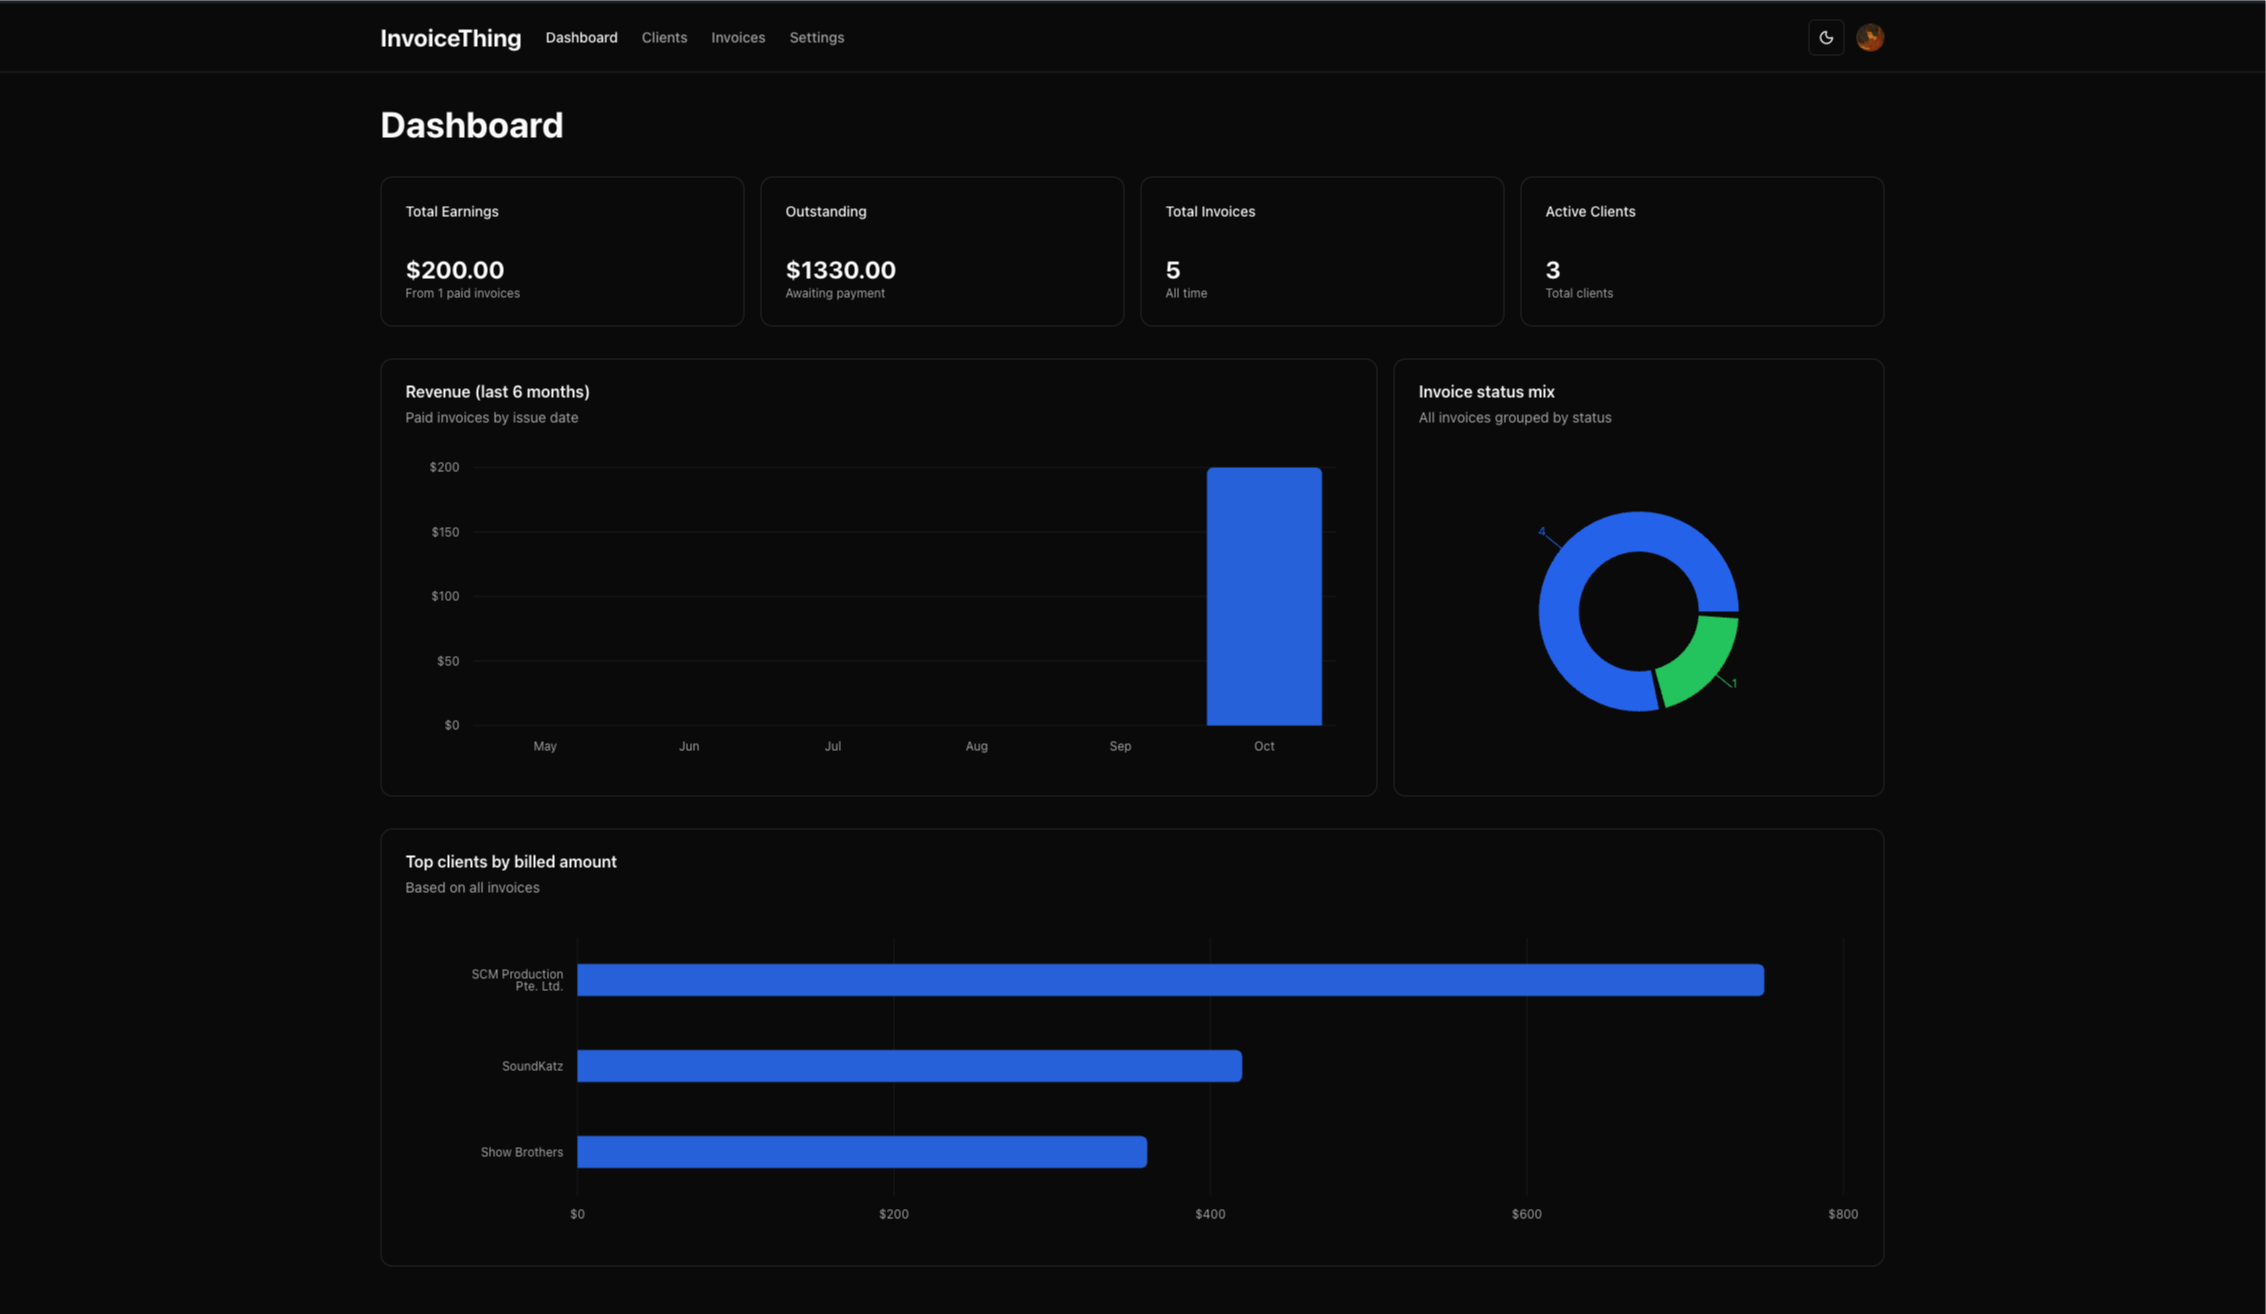Click the SCM Production Pte. Ltd. bar
Image resolution: width=2266 pixels, height=1314 pixels.
1170,980
